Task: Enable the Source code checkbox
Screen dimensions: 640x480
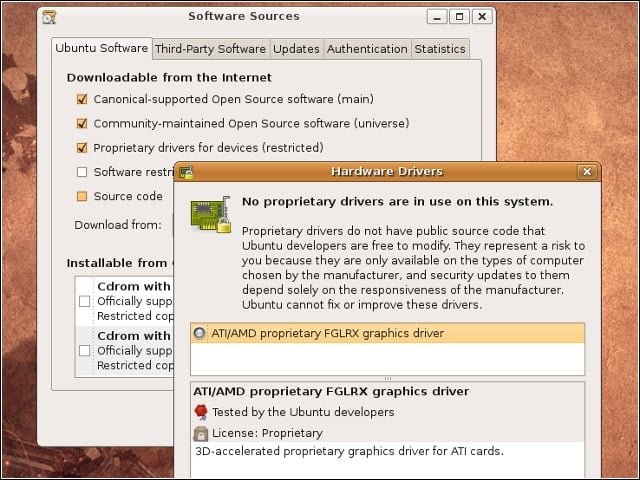Action: pyautogui.click(x=82, y=196)
